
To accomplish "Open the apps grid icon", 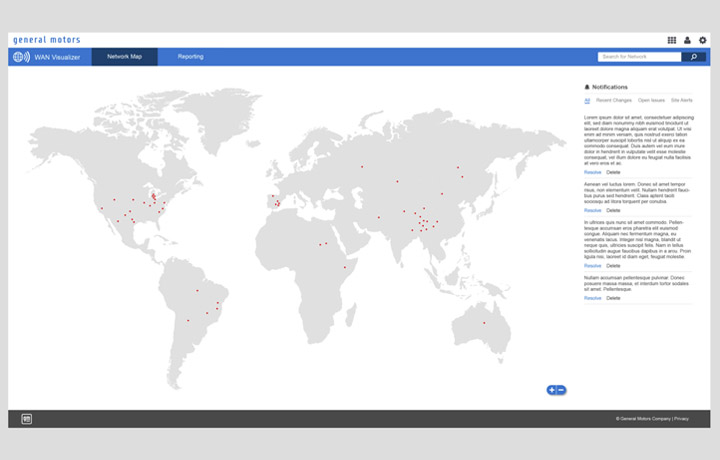I will coord(671,40).
